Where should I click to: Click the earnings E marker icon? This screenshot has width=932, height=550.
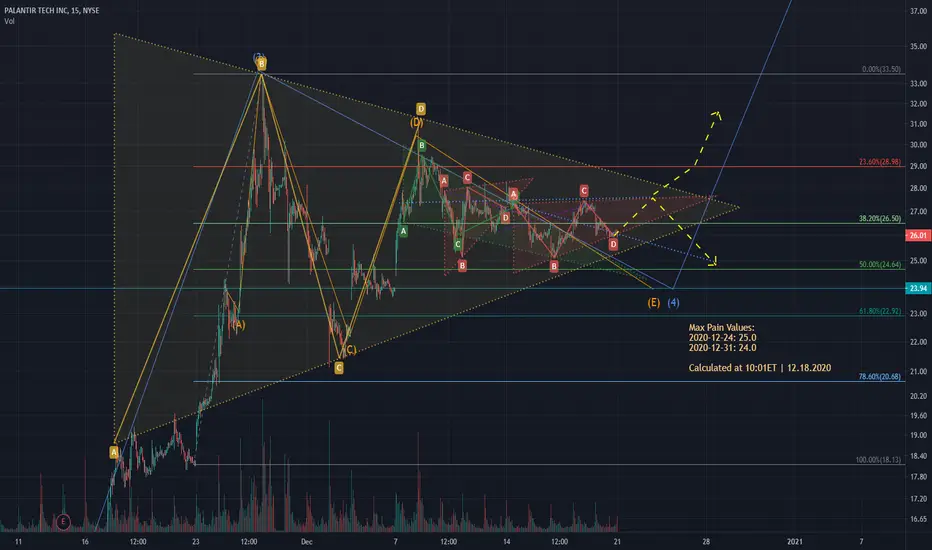(63, 522)
